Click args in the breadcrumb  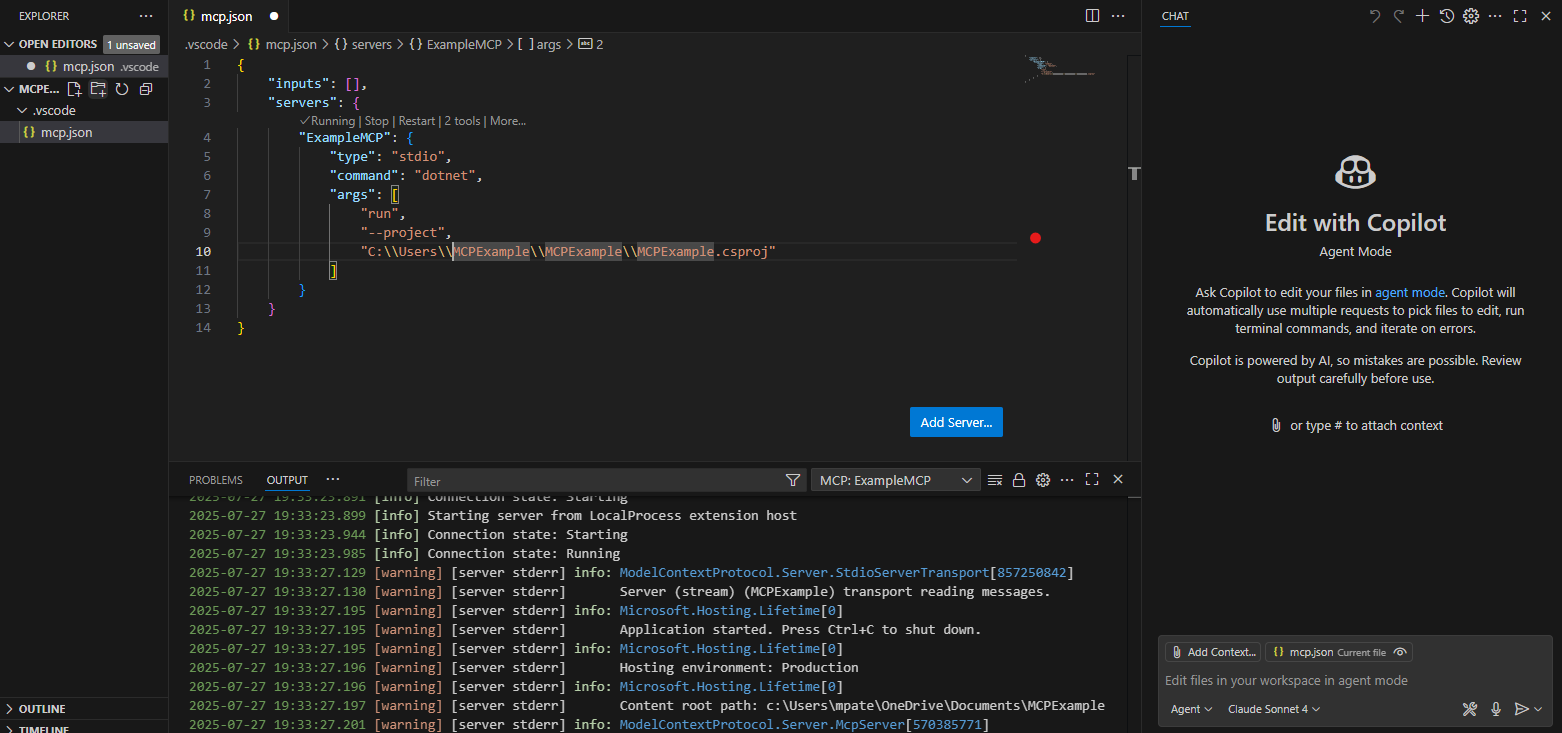pos(539,44)
